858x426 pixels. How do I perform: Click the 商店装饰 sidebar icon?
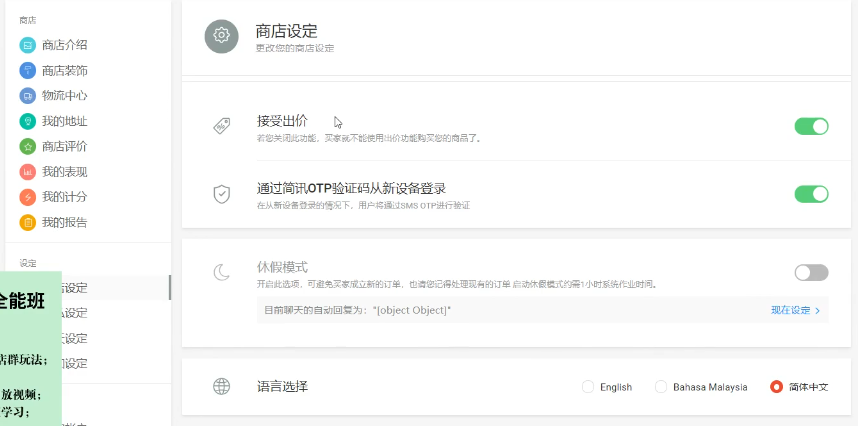pos(28,71)
